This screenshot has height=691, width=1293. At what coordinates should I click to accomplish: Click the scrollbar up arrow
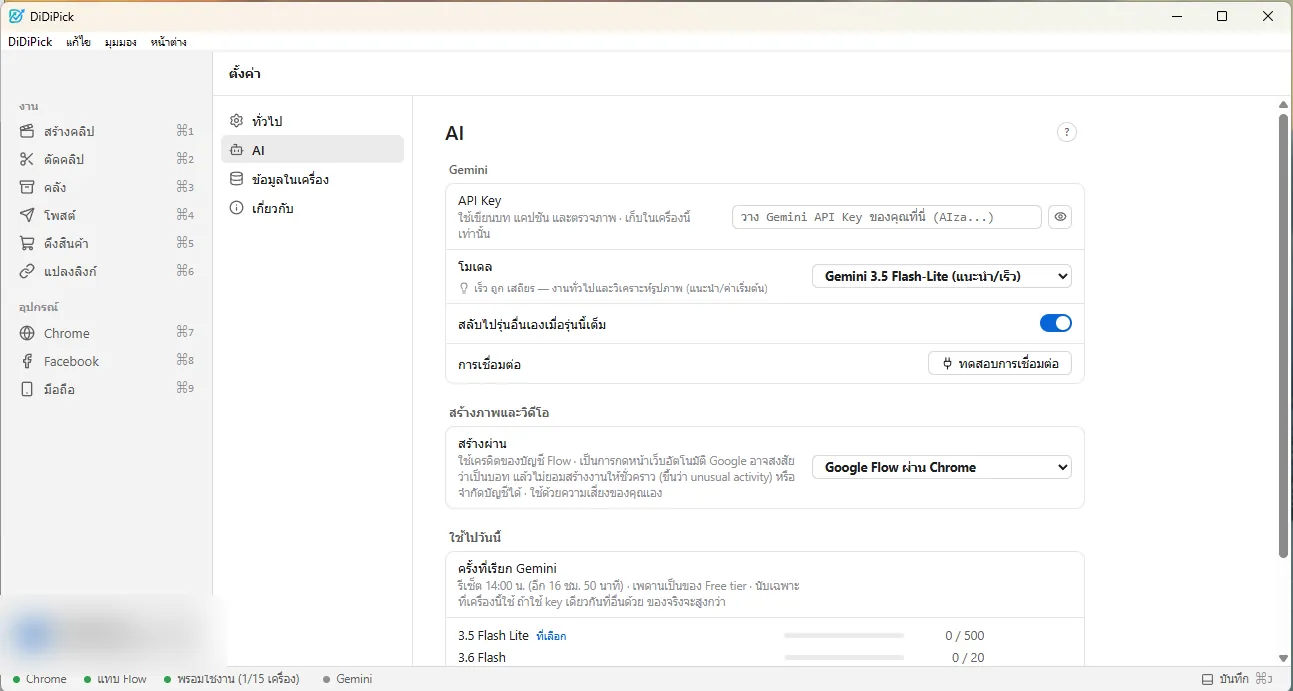point(1284,104)
